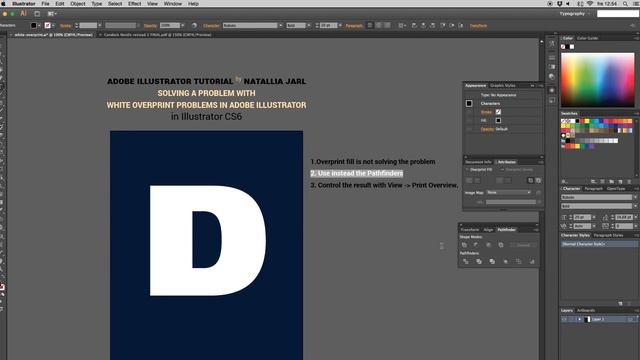Click the Spotlight search icon in menu bar

pos(625,4)
